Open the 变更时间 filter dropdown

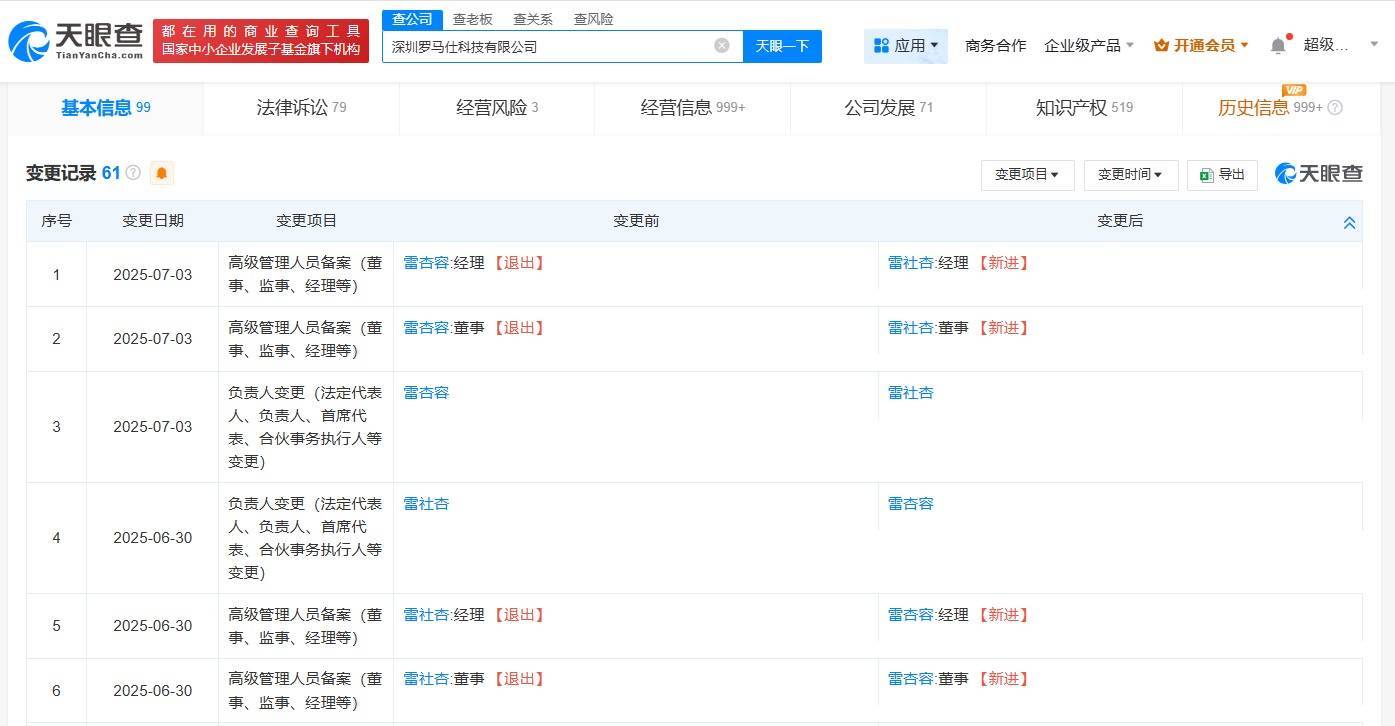[x=1130, y=174]
